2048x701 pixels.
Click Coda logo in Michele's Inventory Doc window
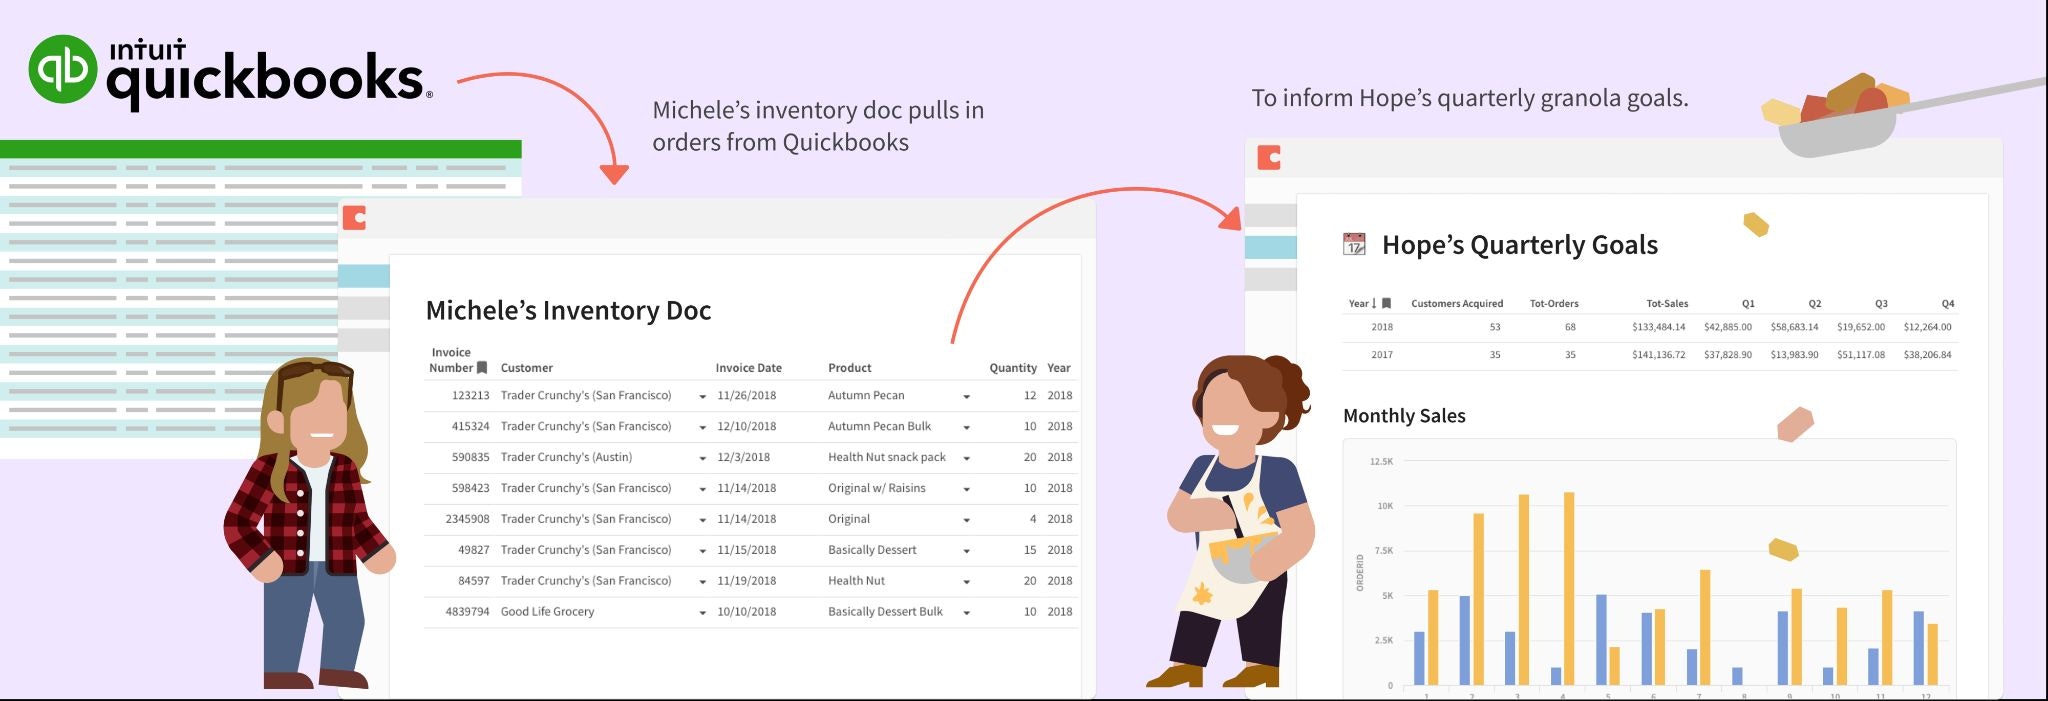[355, 218]
